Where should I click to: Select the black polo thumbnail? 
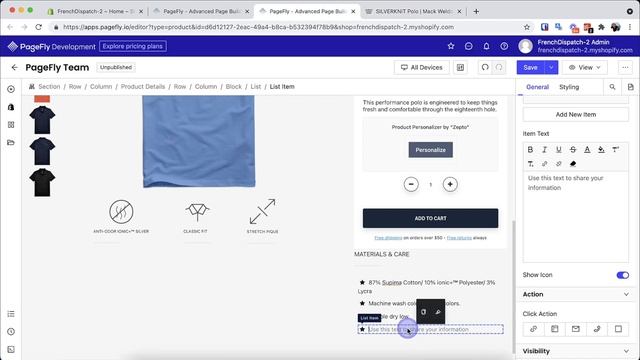coord(42,182)
